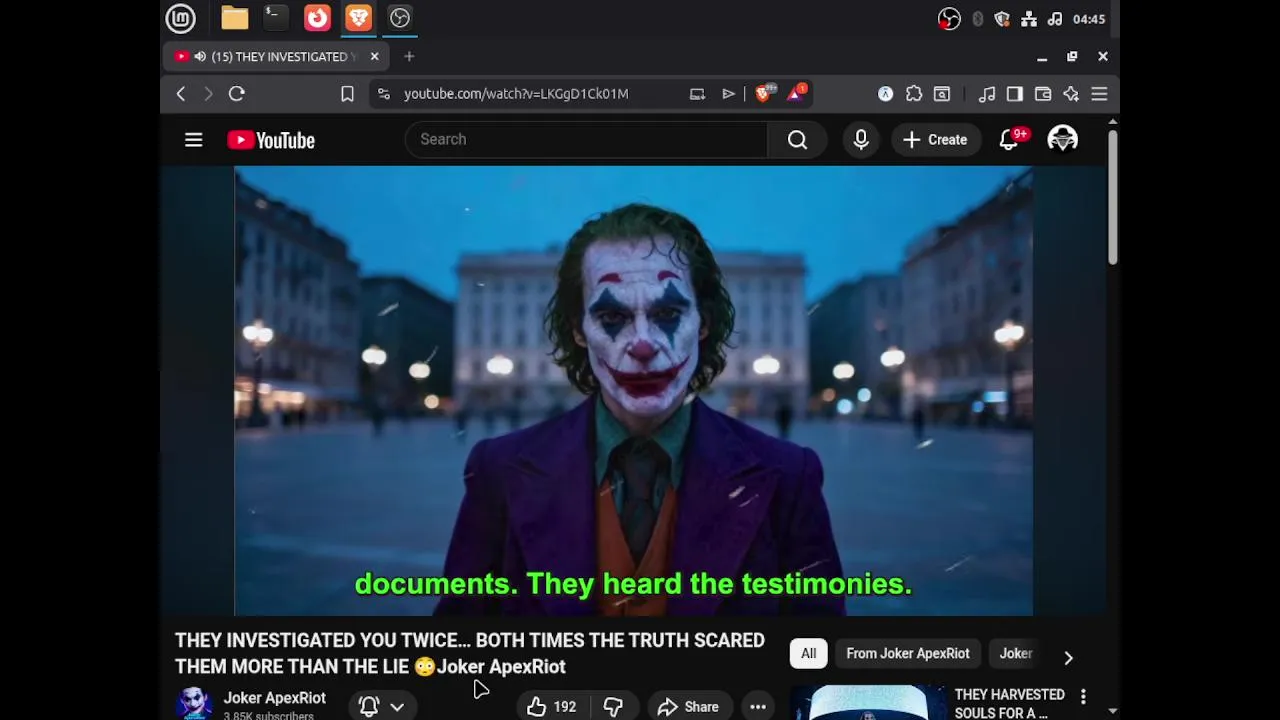Open the terminal from the panel

275,18
